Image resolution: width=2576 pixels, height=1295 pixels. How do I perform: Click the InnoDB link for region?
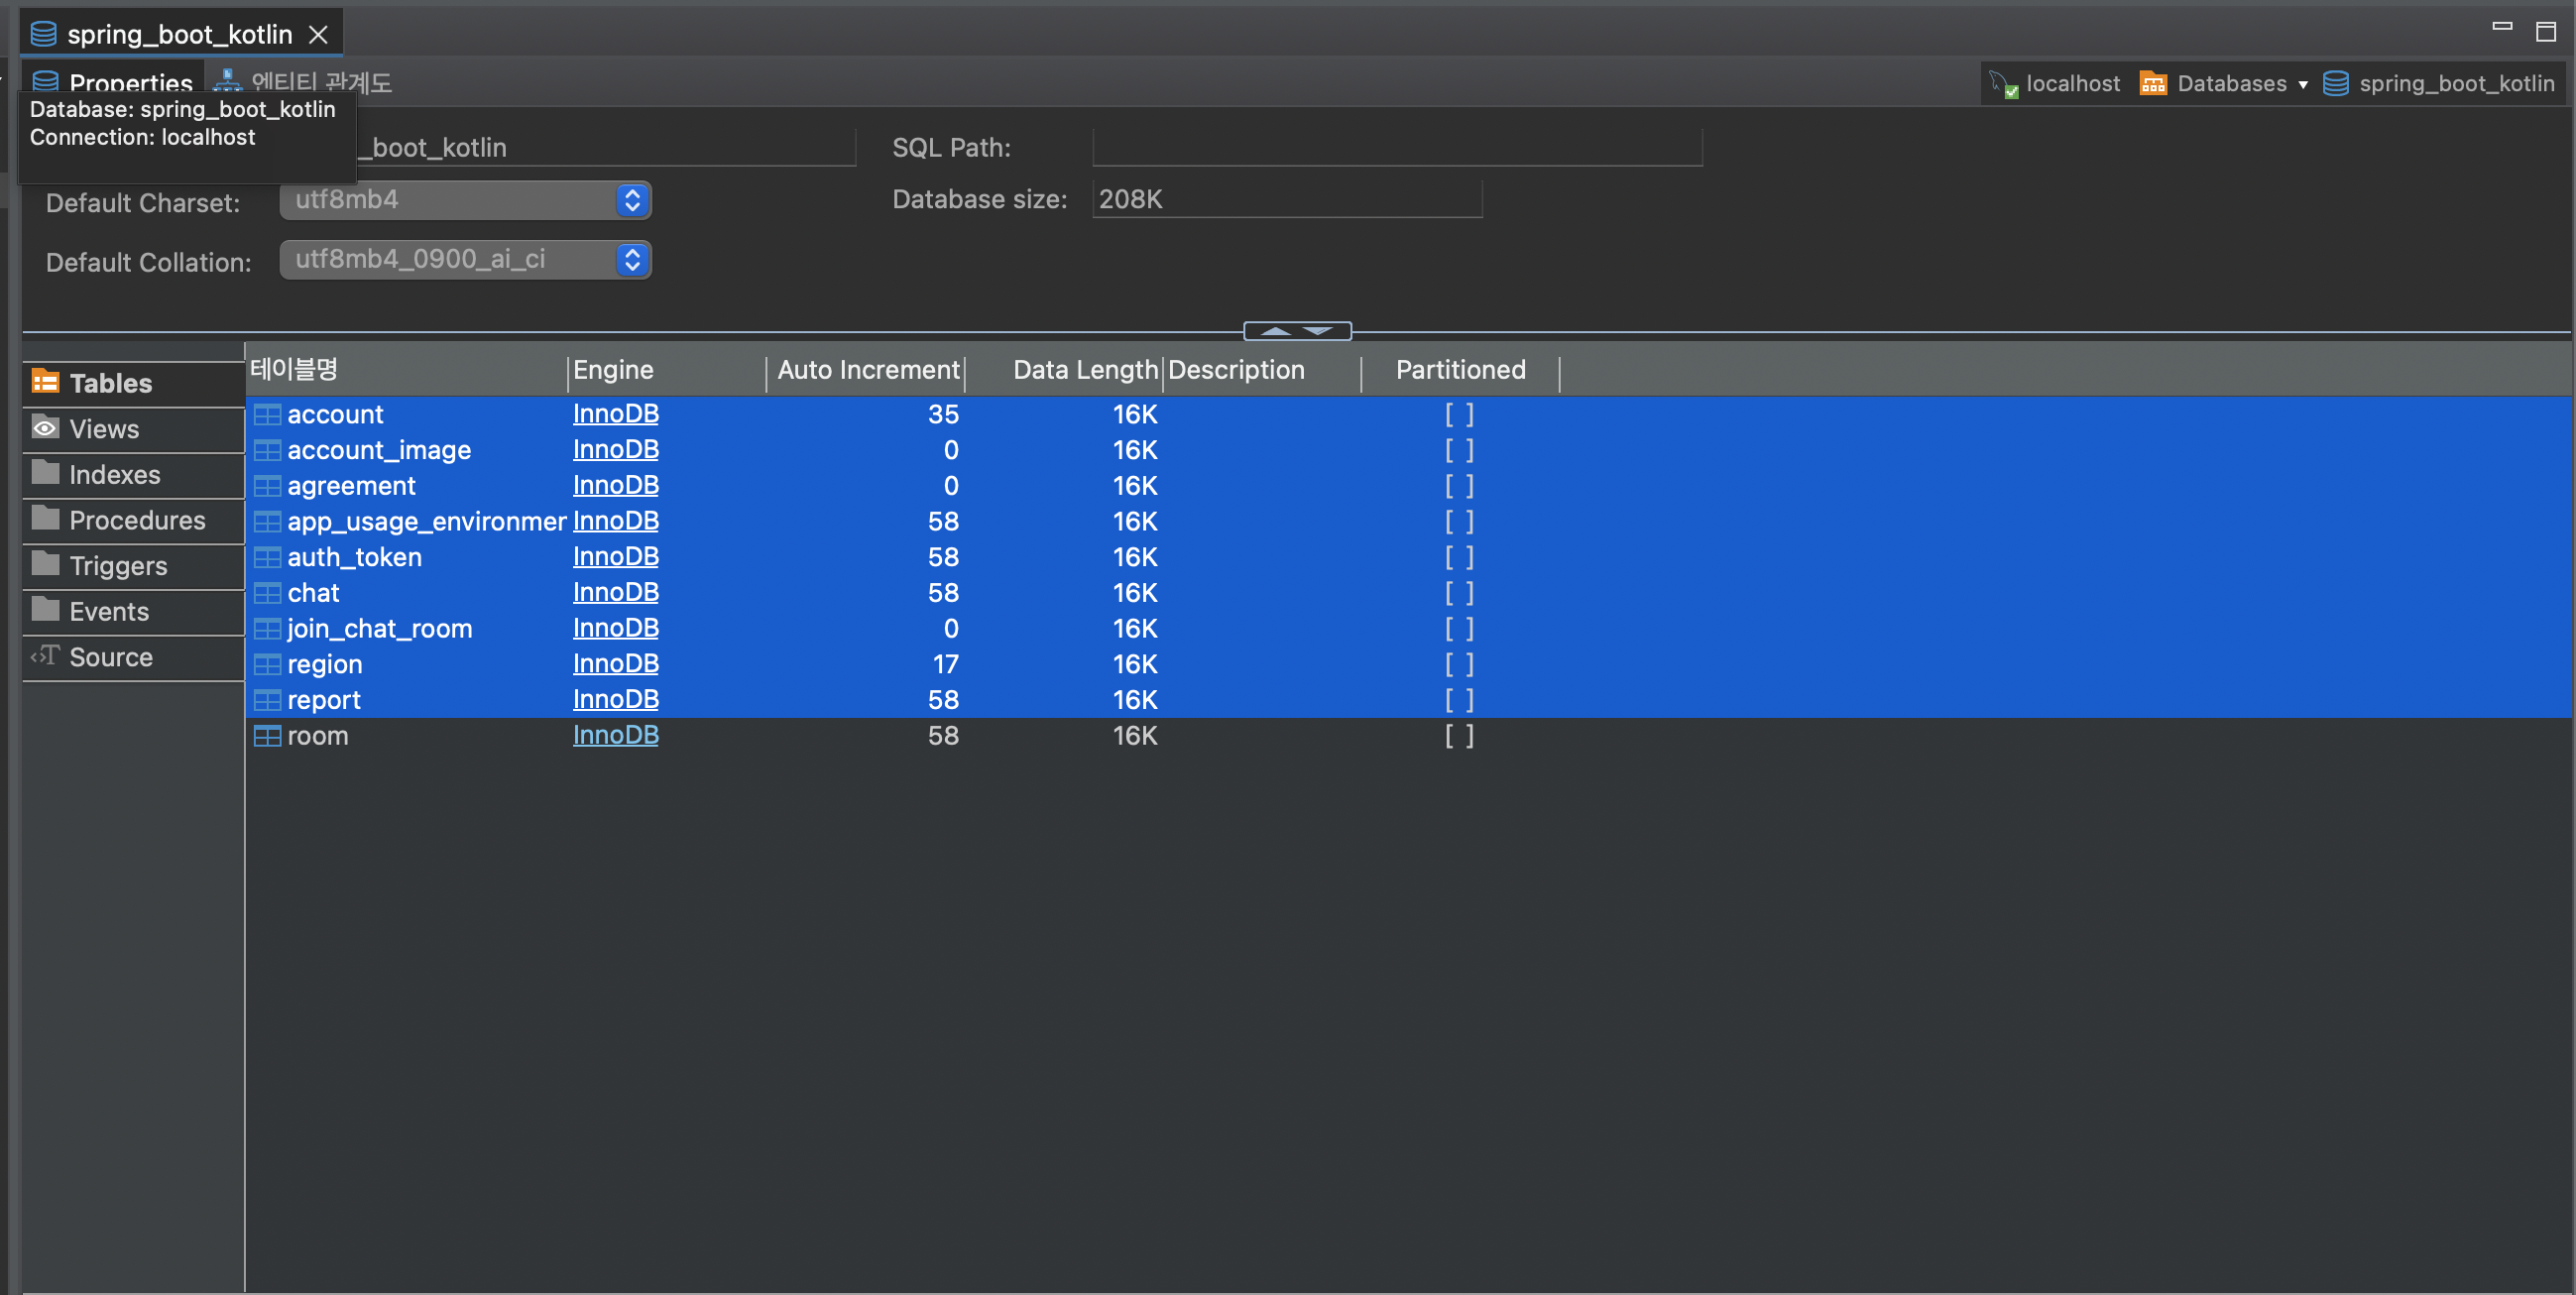pyautogui.click(x=615, y=663)
